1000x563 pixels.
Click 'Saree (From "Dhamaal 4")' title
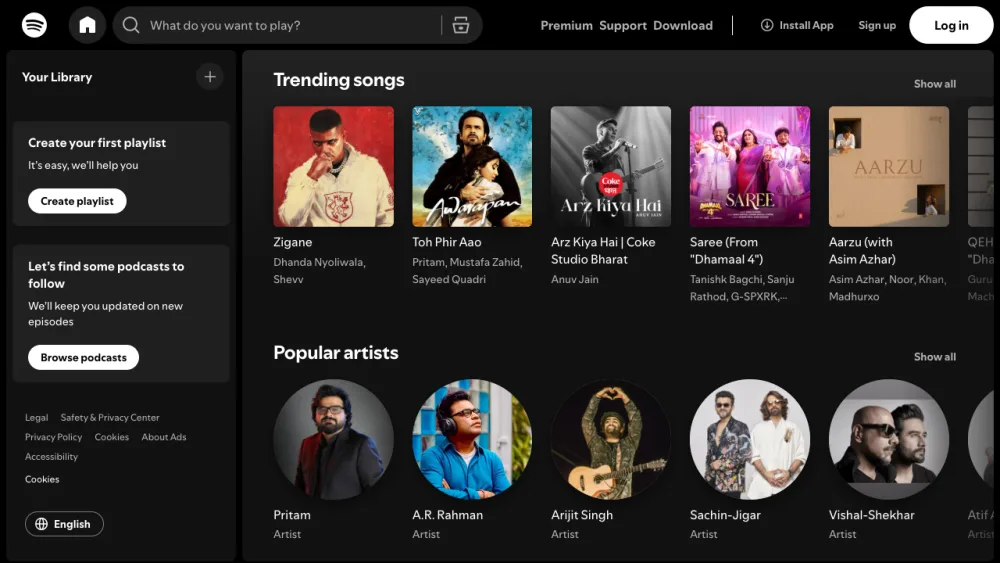(x=726, y=251)
